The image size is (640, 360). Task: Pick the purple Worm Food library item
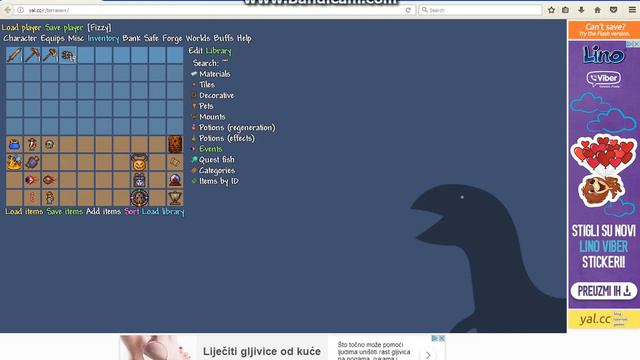point(32,162)
